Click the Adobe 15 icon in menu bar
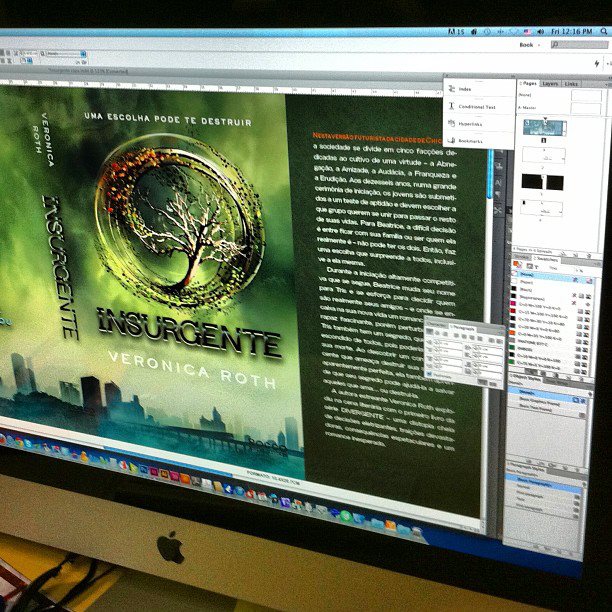Screen dimensions: 612x612 click(456, 32)
